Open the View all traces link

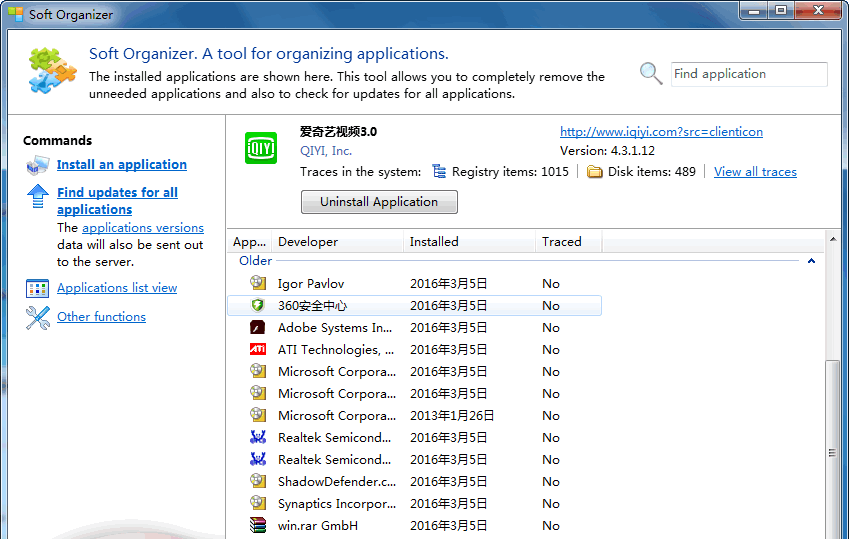tap(755, 172)
